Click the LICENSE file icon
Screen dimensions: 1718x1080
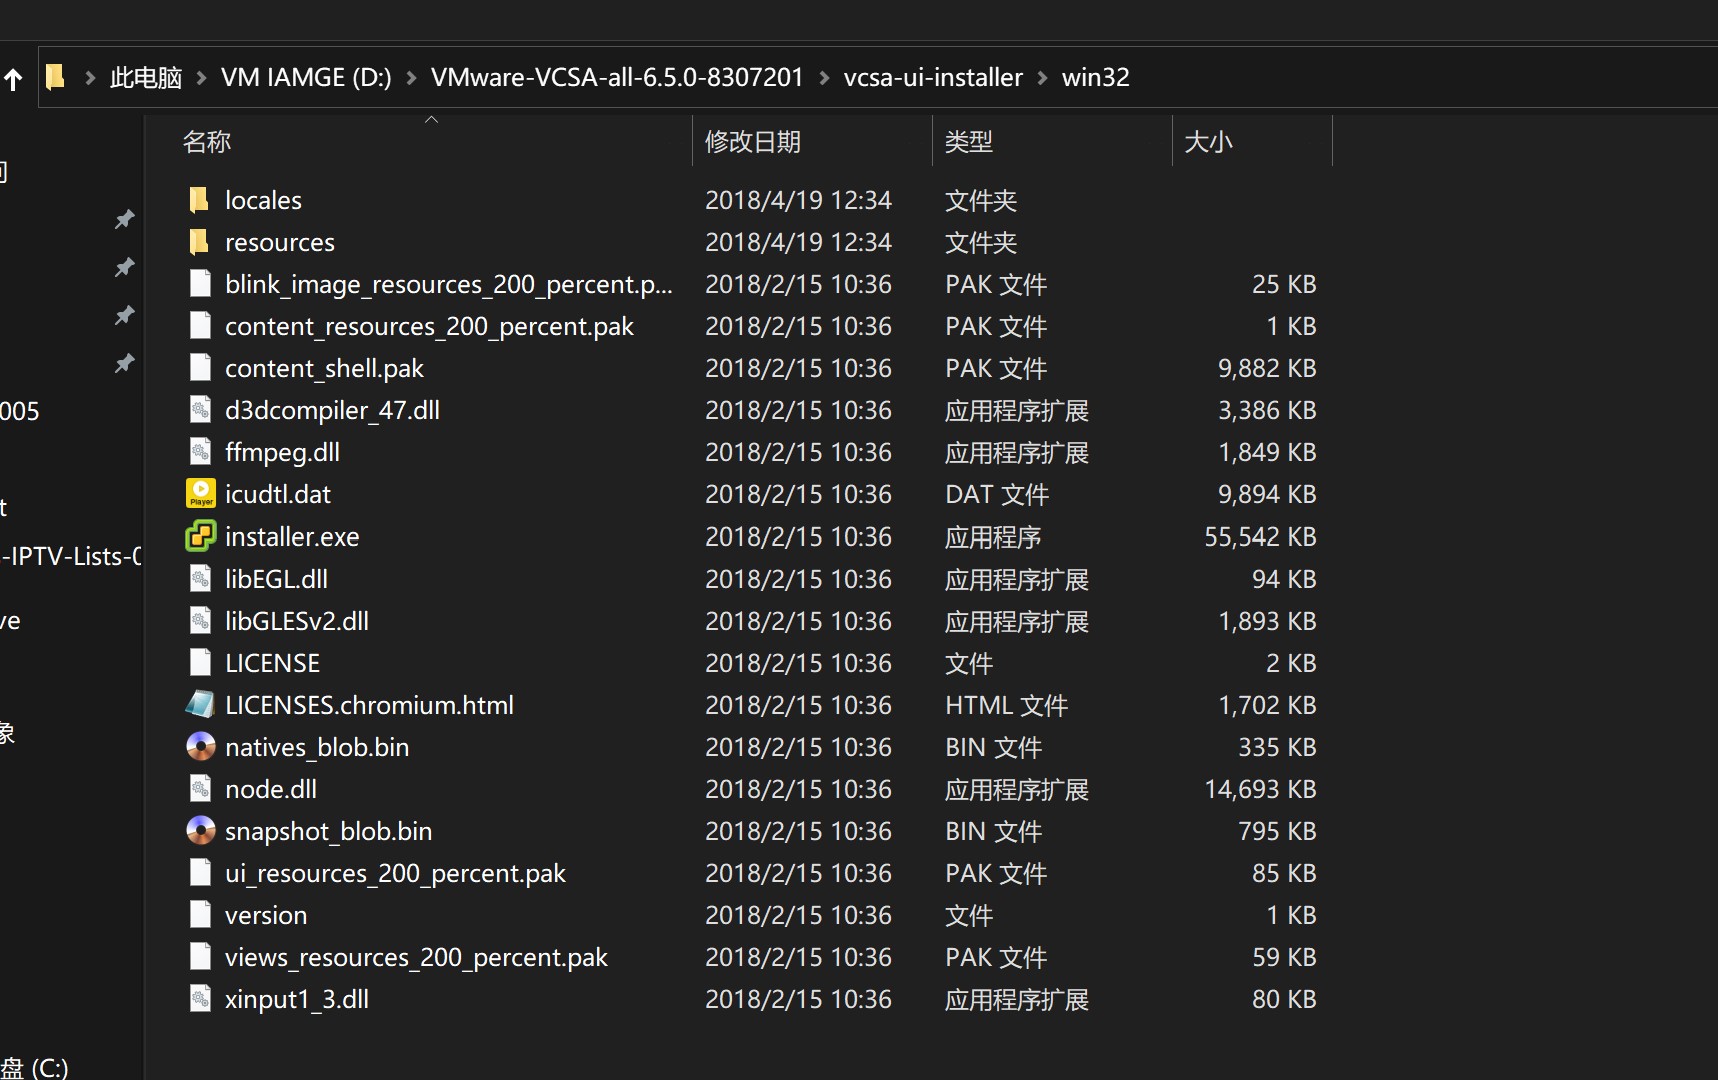(200, 663)
